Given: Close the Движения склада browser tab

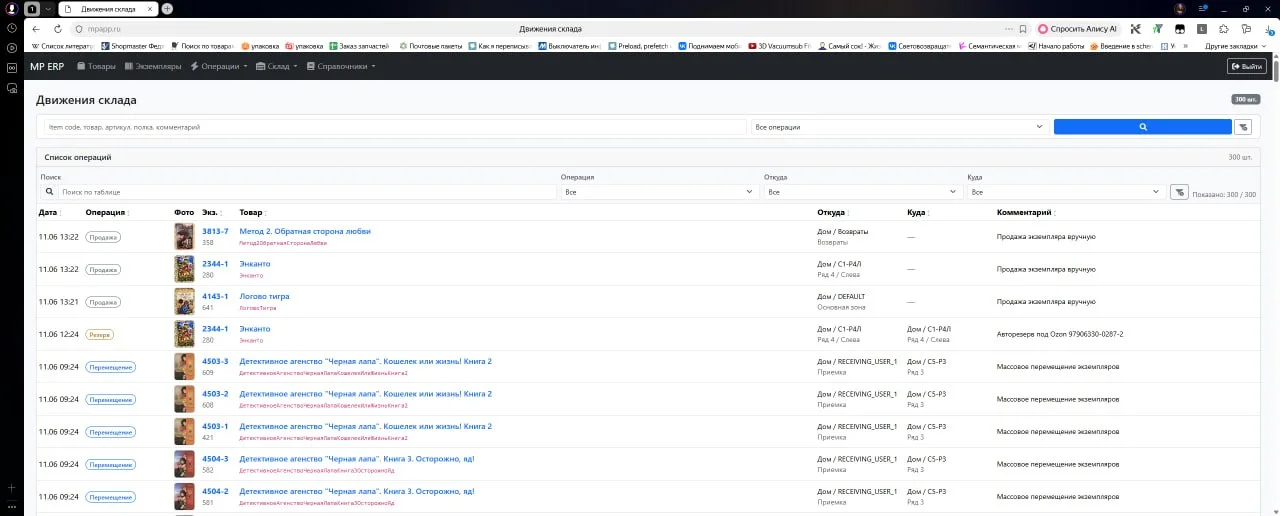Looking at the screenshot, I should click(x=150, y=8).
